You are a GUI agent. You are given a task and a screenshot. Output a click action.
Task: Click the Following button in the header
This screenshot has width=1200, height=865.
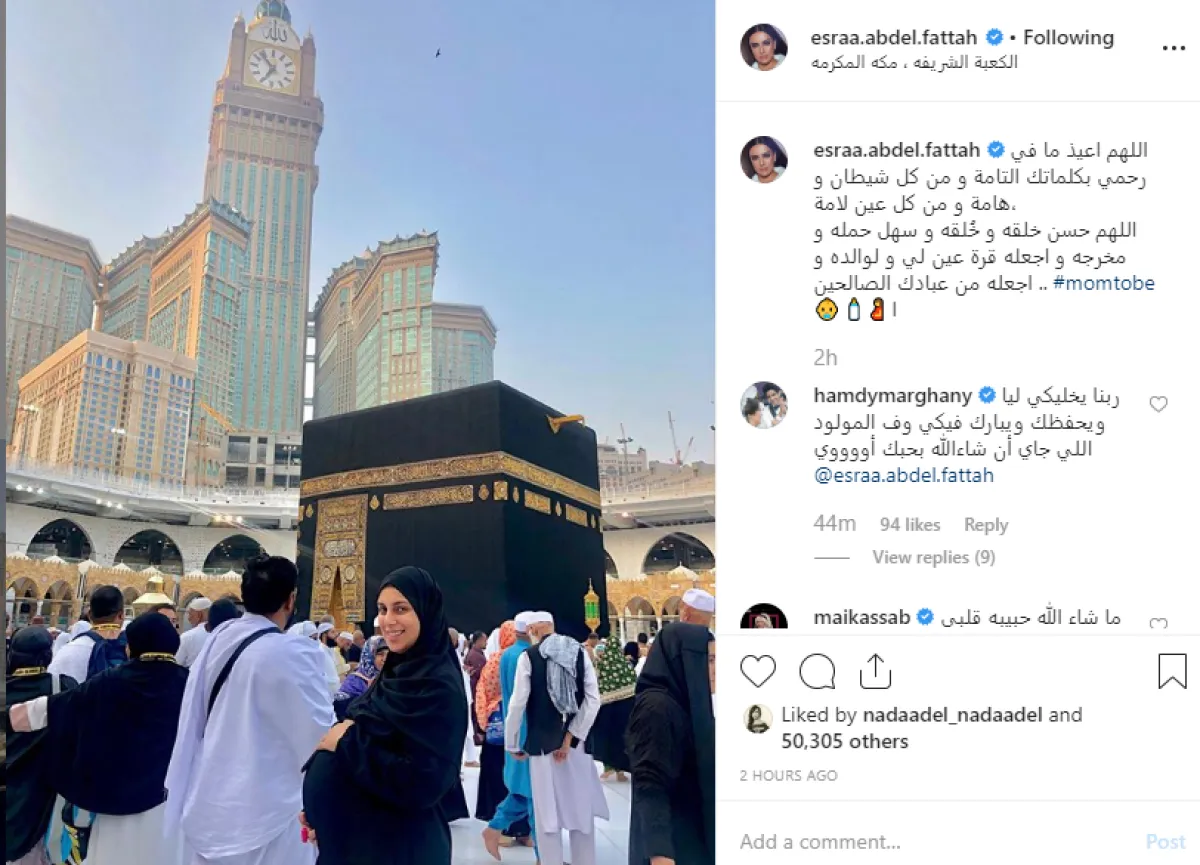(x=1068, y=38)
